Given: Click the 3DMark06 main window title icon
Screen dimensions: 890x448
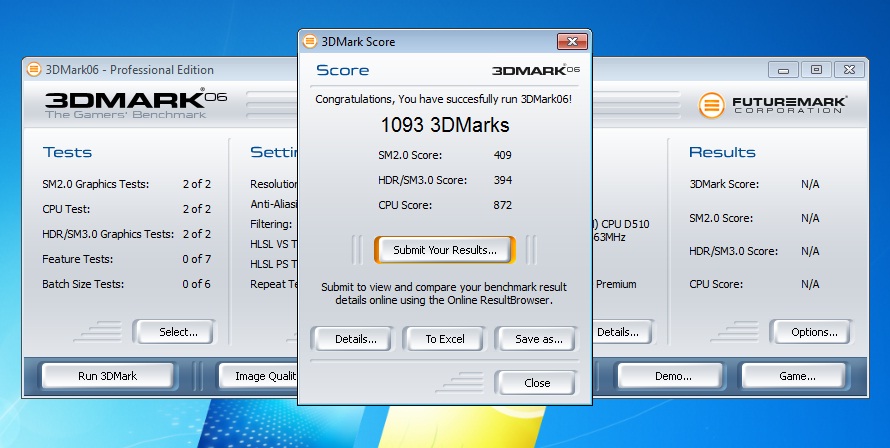Looking at the screenshot, I should point(34,70).
